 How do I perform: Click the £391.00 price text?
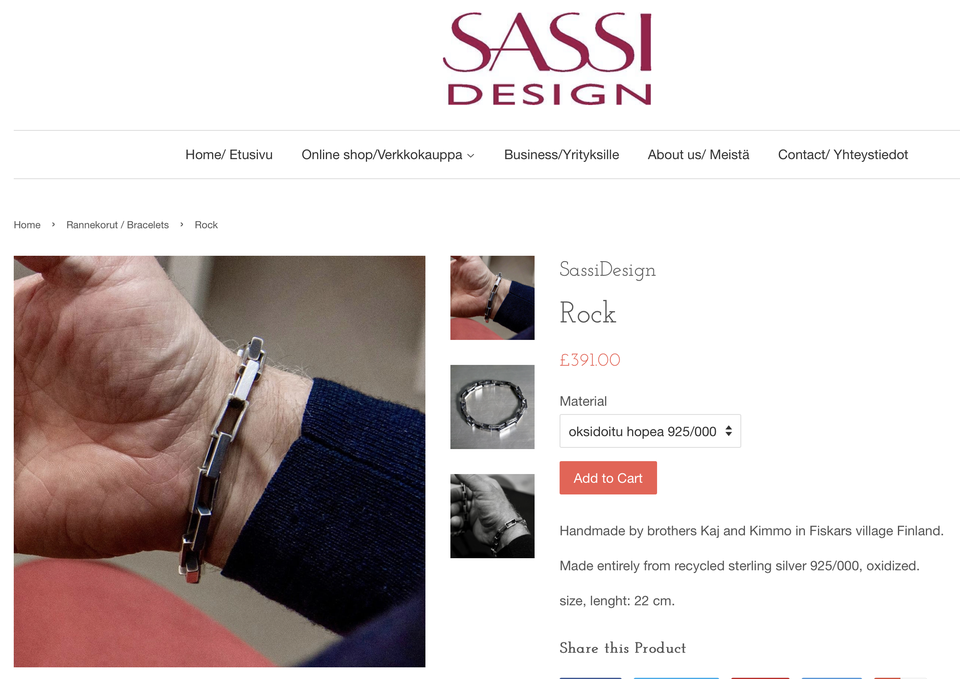590,360
